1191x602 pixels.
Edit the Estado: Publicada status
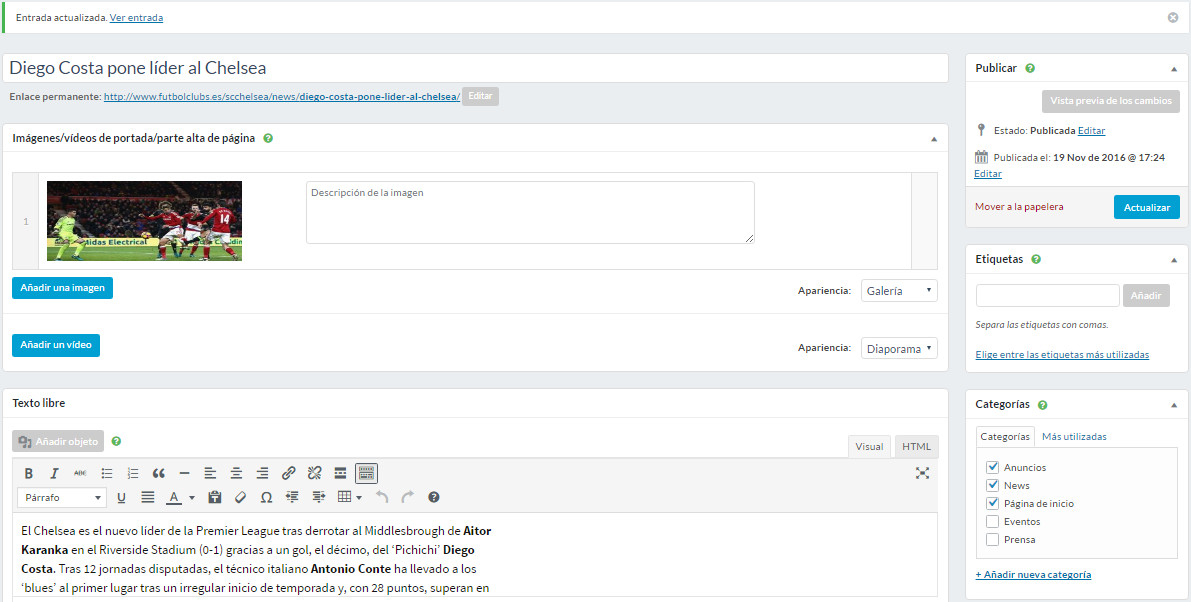1091,131
